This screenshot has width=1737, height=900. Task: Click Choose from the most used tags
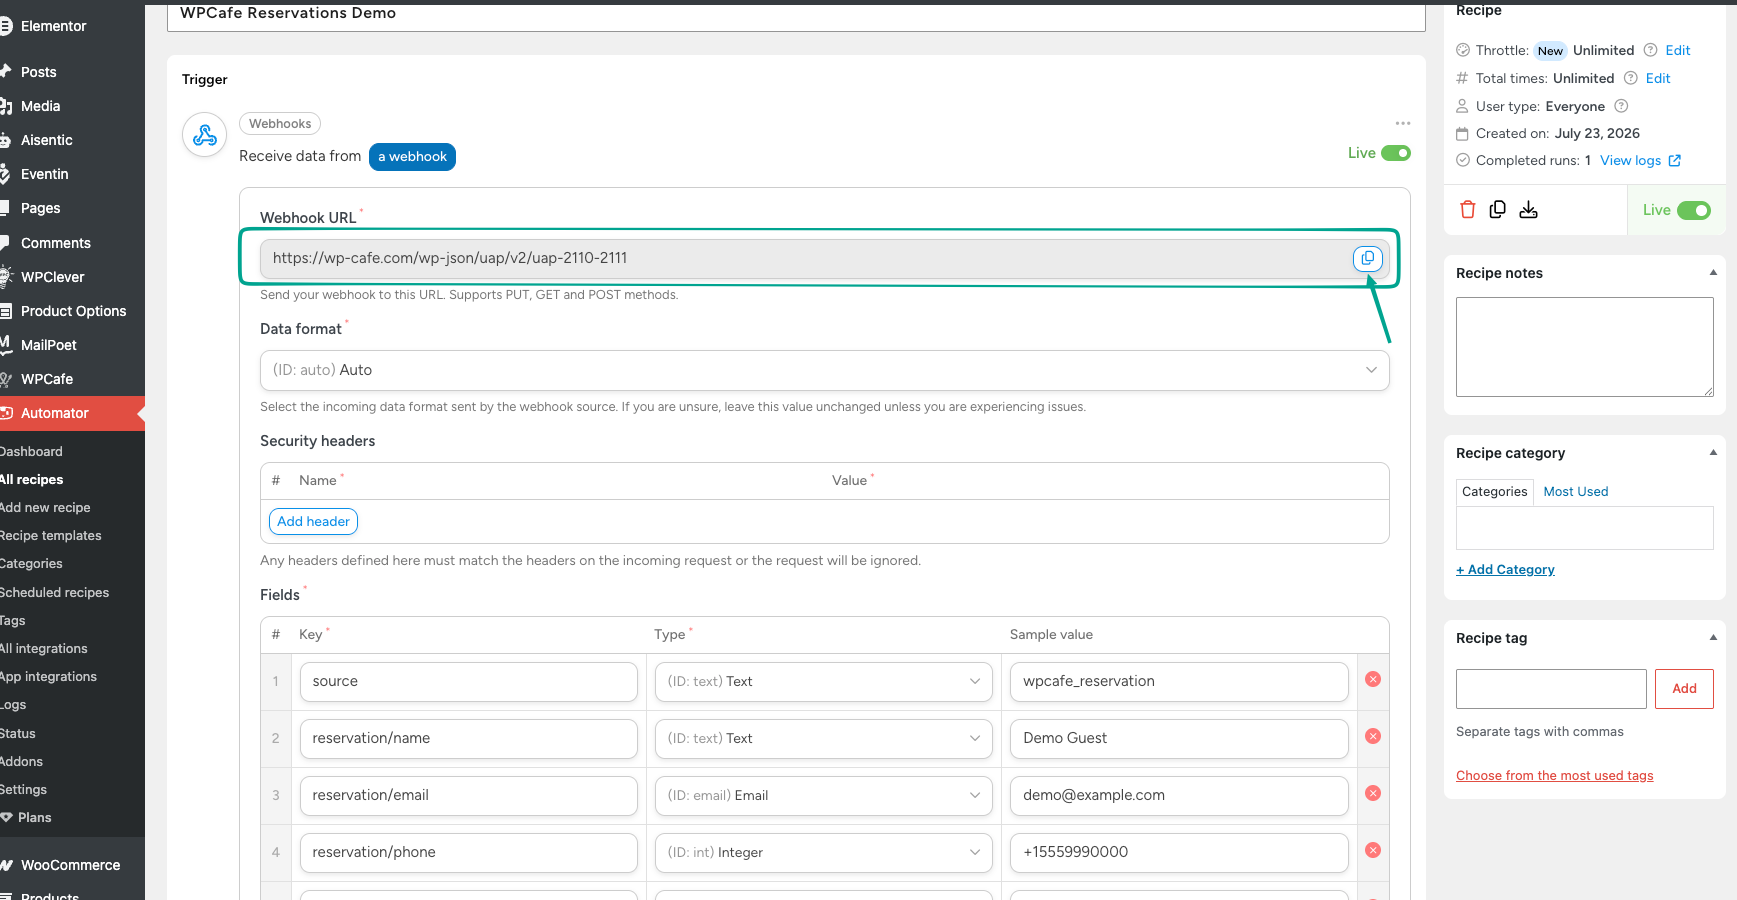coord(1554,775)
